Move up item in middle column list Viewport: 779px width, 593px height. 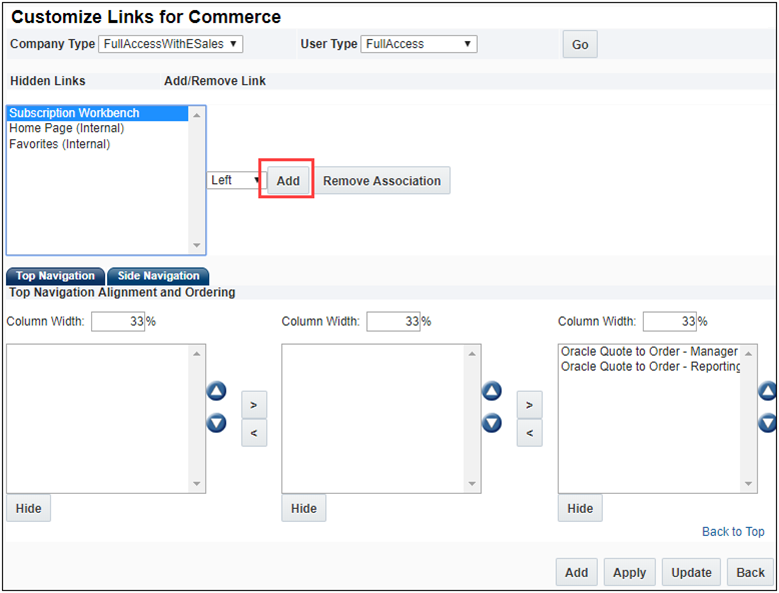tap(491, 391)
